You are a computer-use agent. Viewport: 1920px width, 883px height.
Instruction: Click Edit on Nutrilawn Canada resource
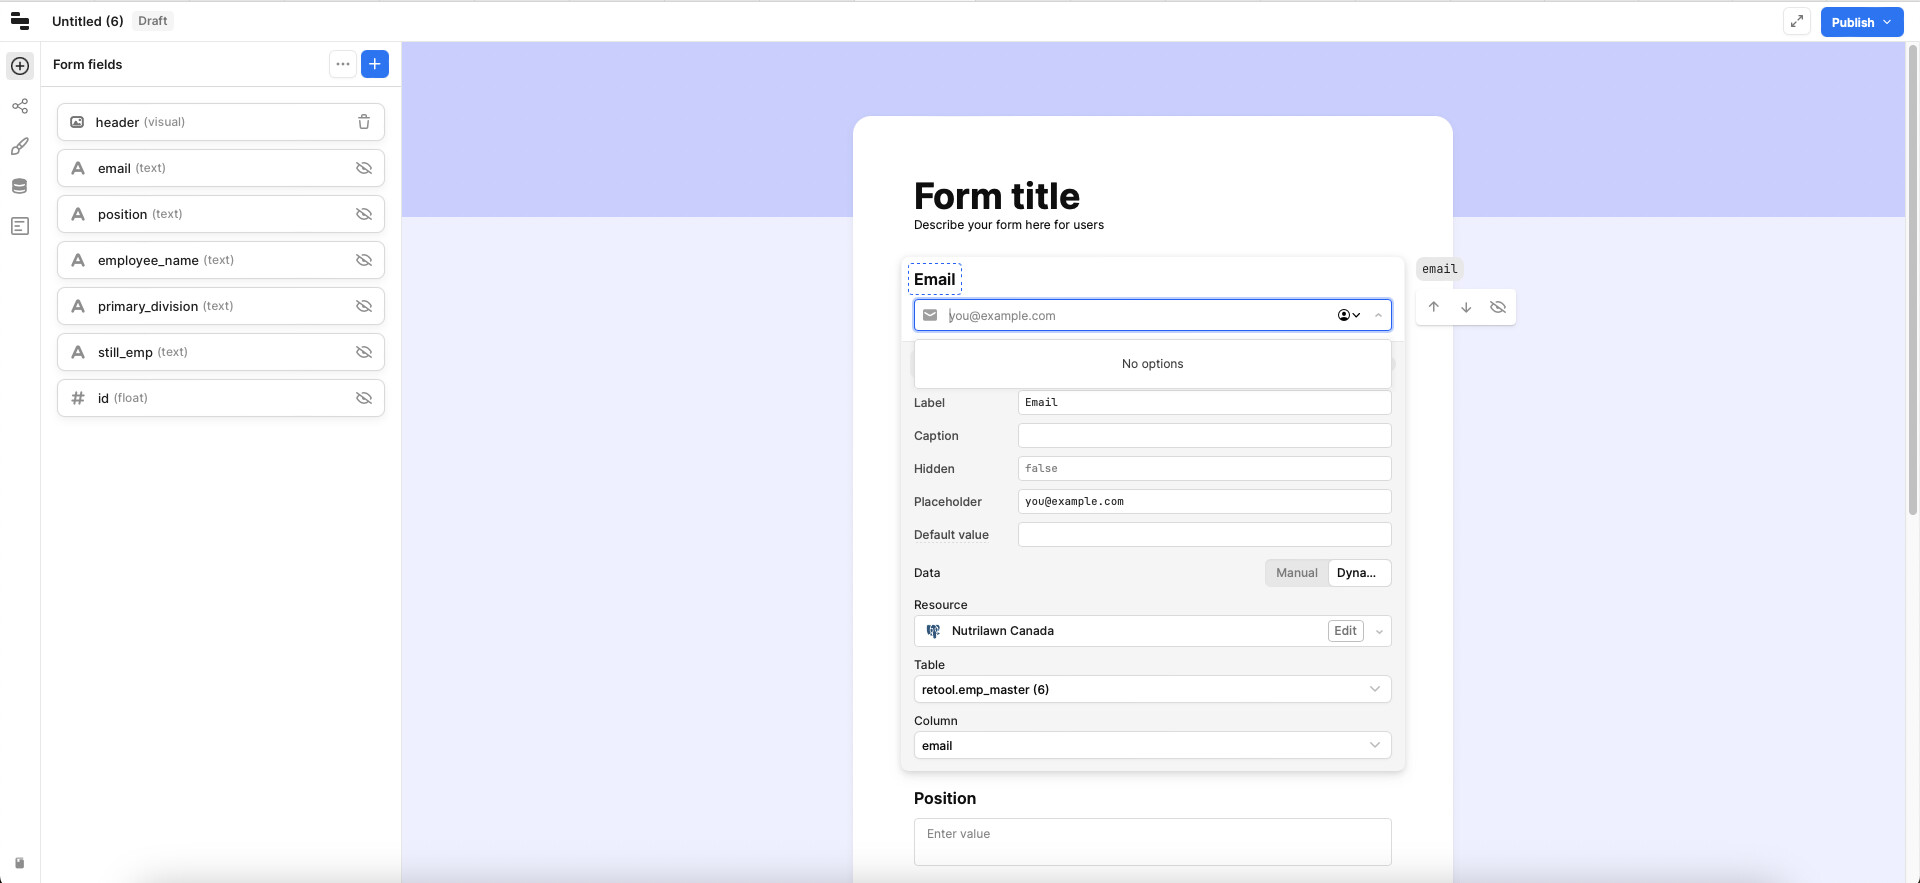tap(1346, 631)
